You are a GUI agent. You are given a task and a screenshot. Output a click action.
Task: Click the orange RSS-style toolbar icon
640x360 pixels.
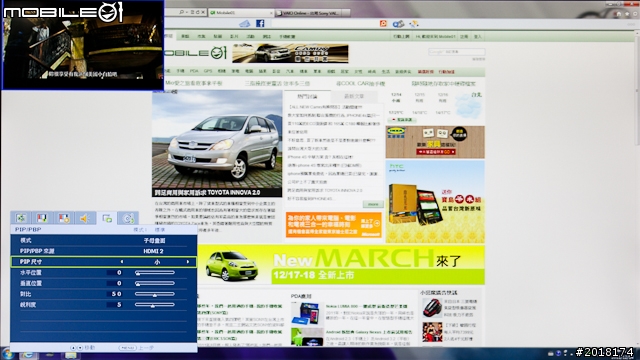(x=383, y=24)
